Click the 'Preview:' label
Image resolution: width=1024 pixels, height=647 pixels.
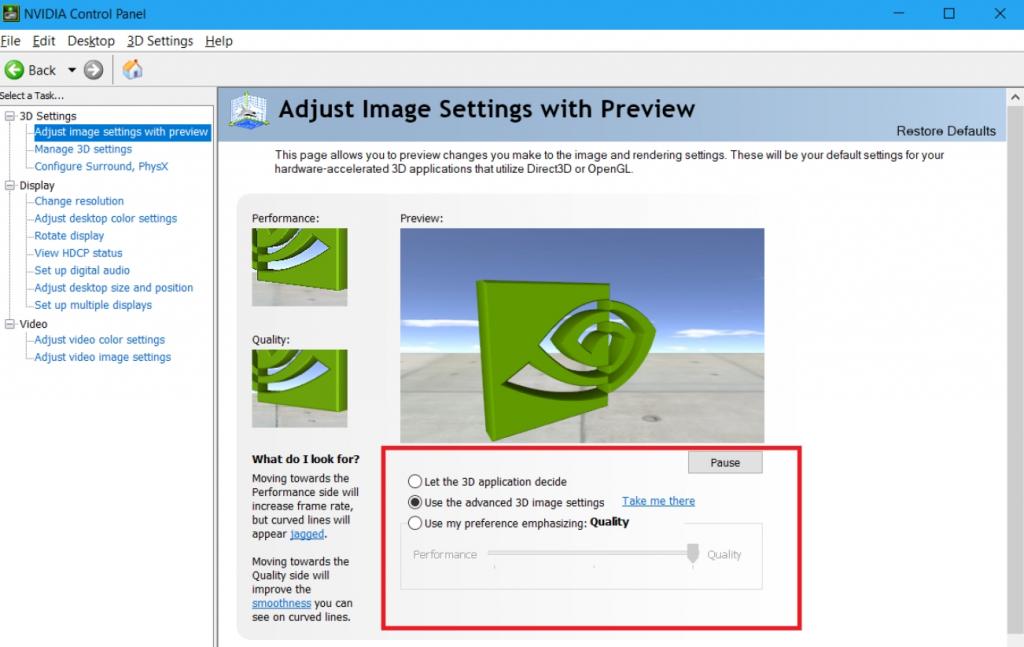click(421, 218)
